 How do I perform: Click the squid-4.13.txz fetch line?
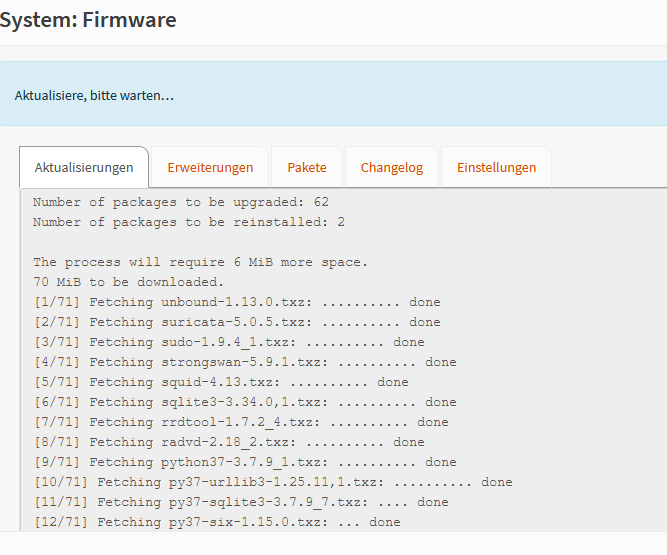click(x=221, y=382)
